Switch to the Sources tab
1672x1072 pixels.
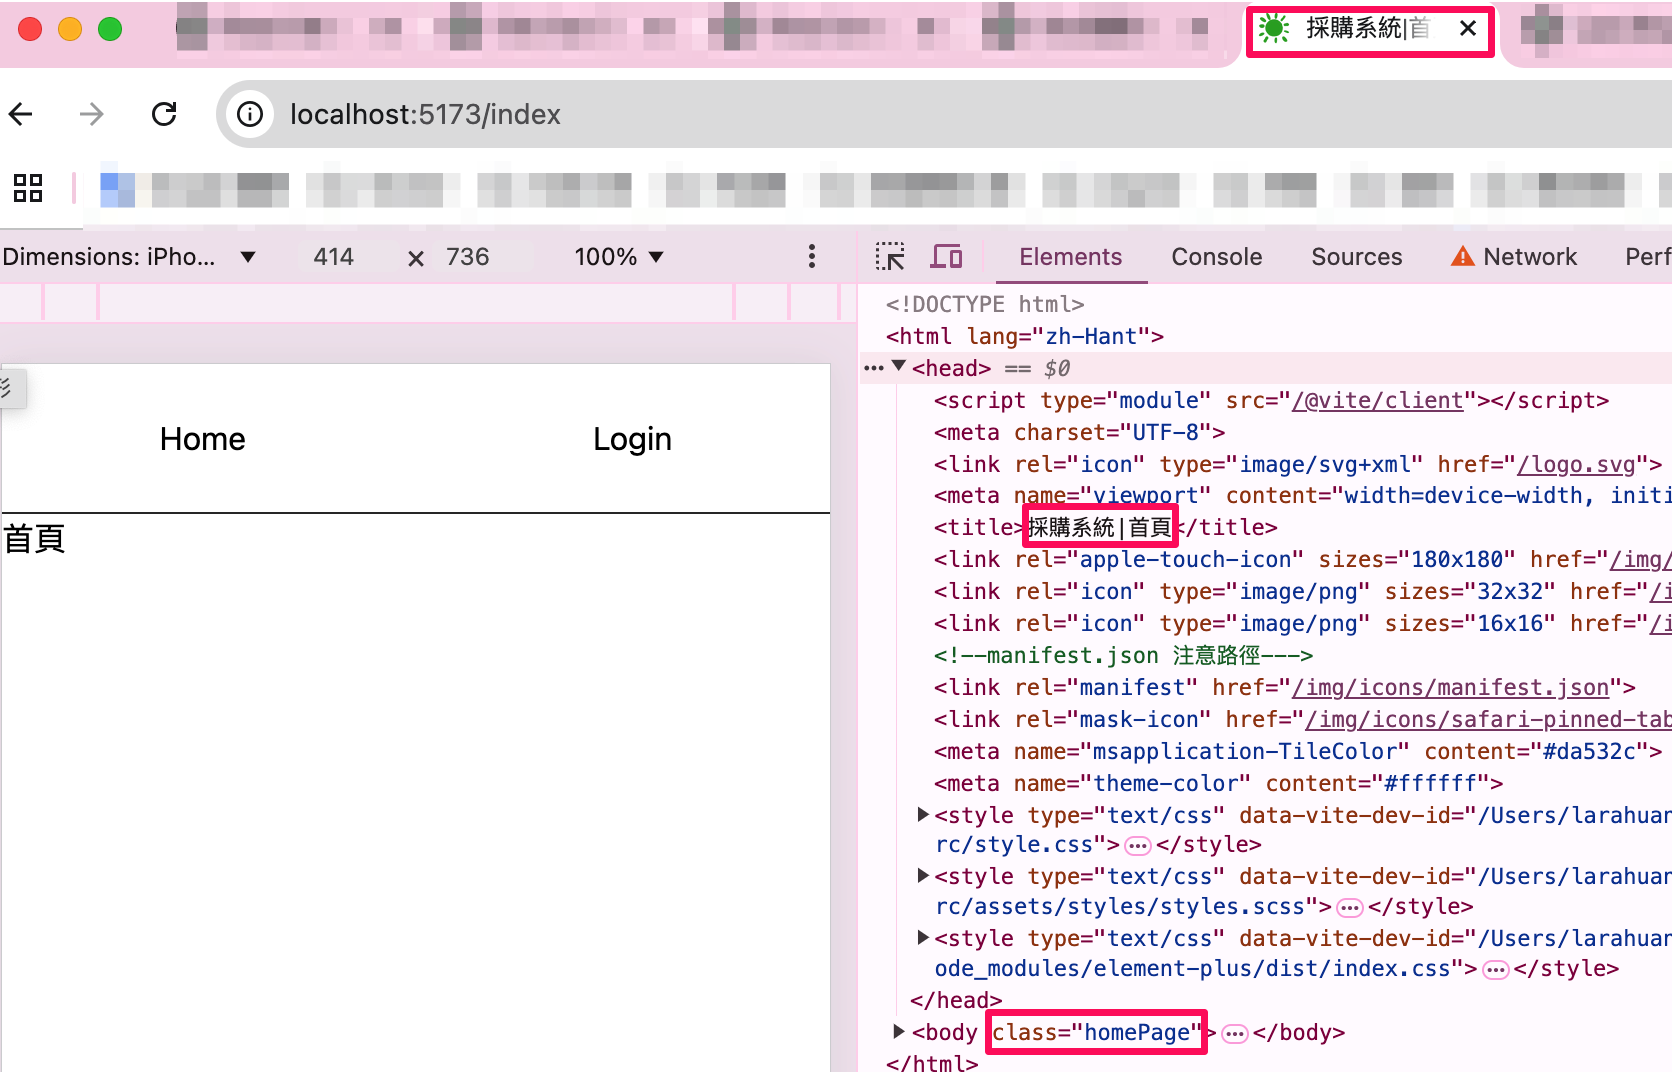click(x=1356, y=257)
